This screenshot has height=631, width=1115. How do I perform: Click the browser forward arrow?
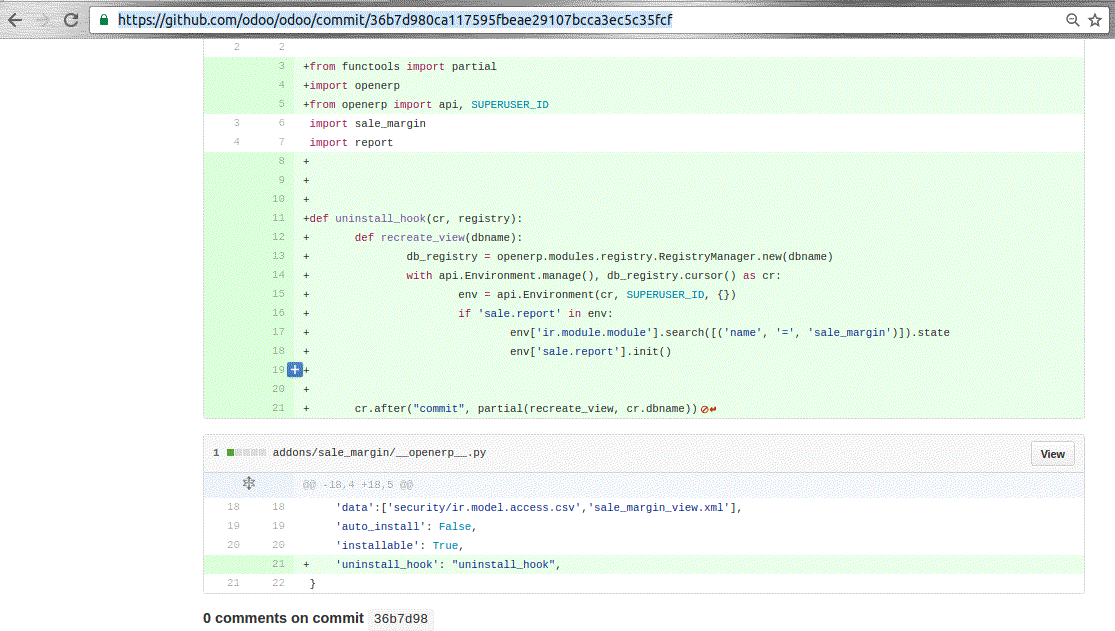pos(43,20)
